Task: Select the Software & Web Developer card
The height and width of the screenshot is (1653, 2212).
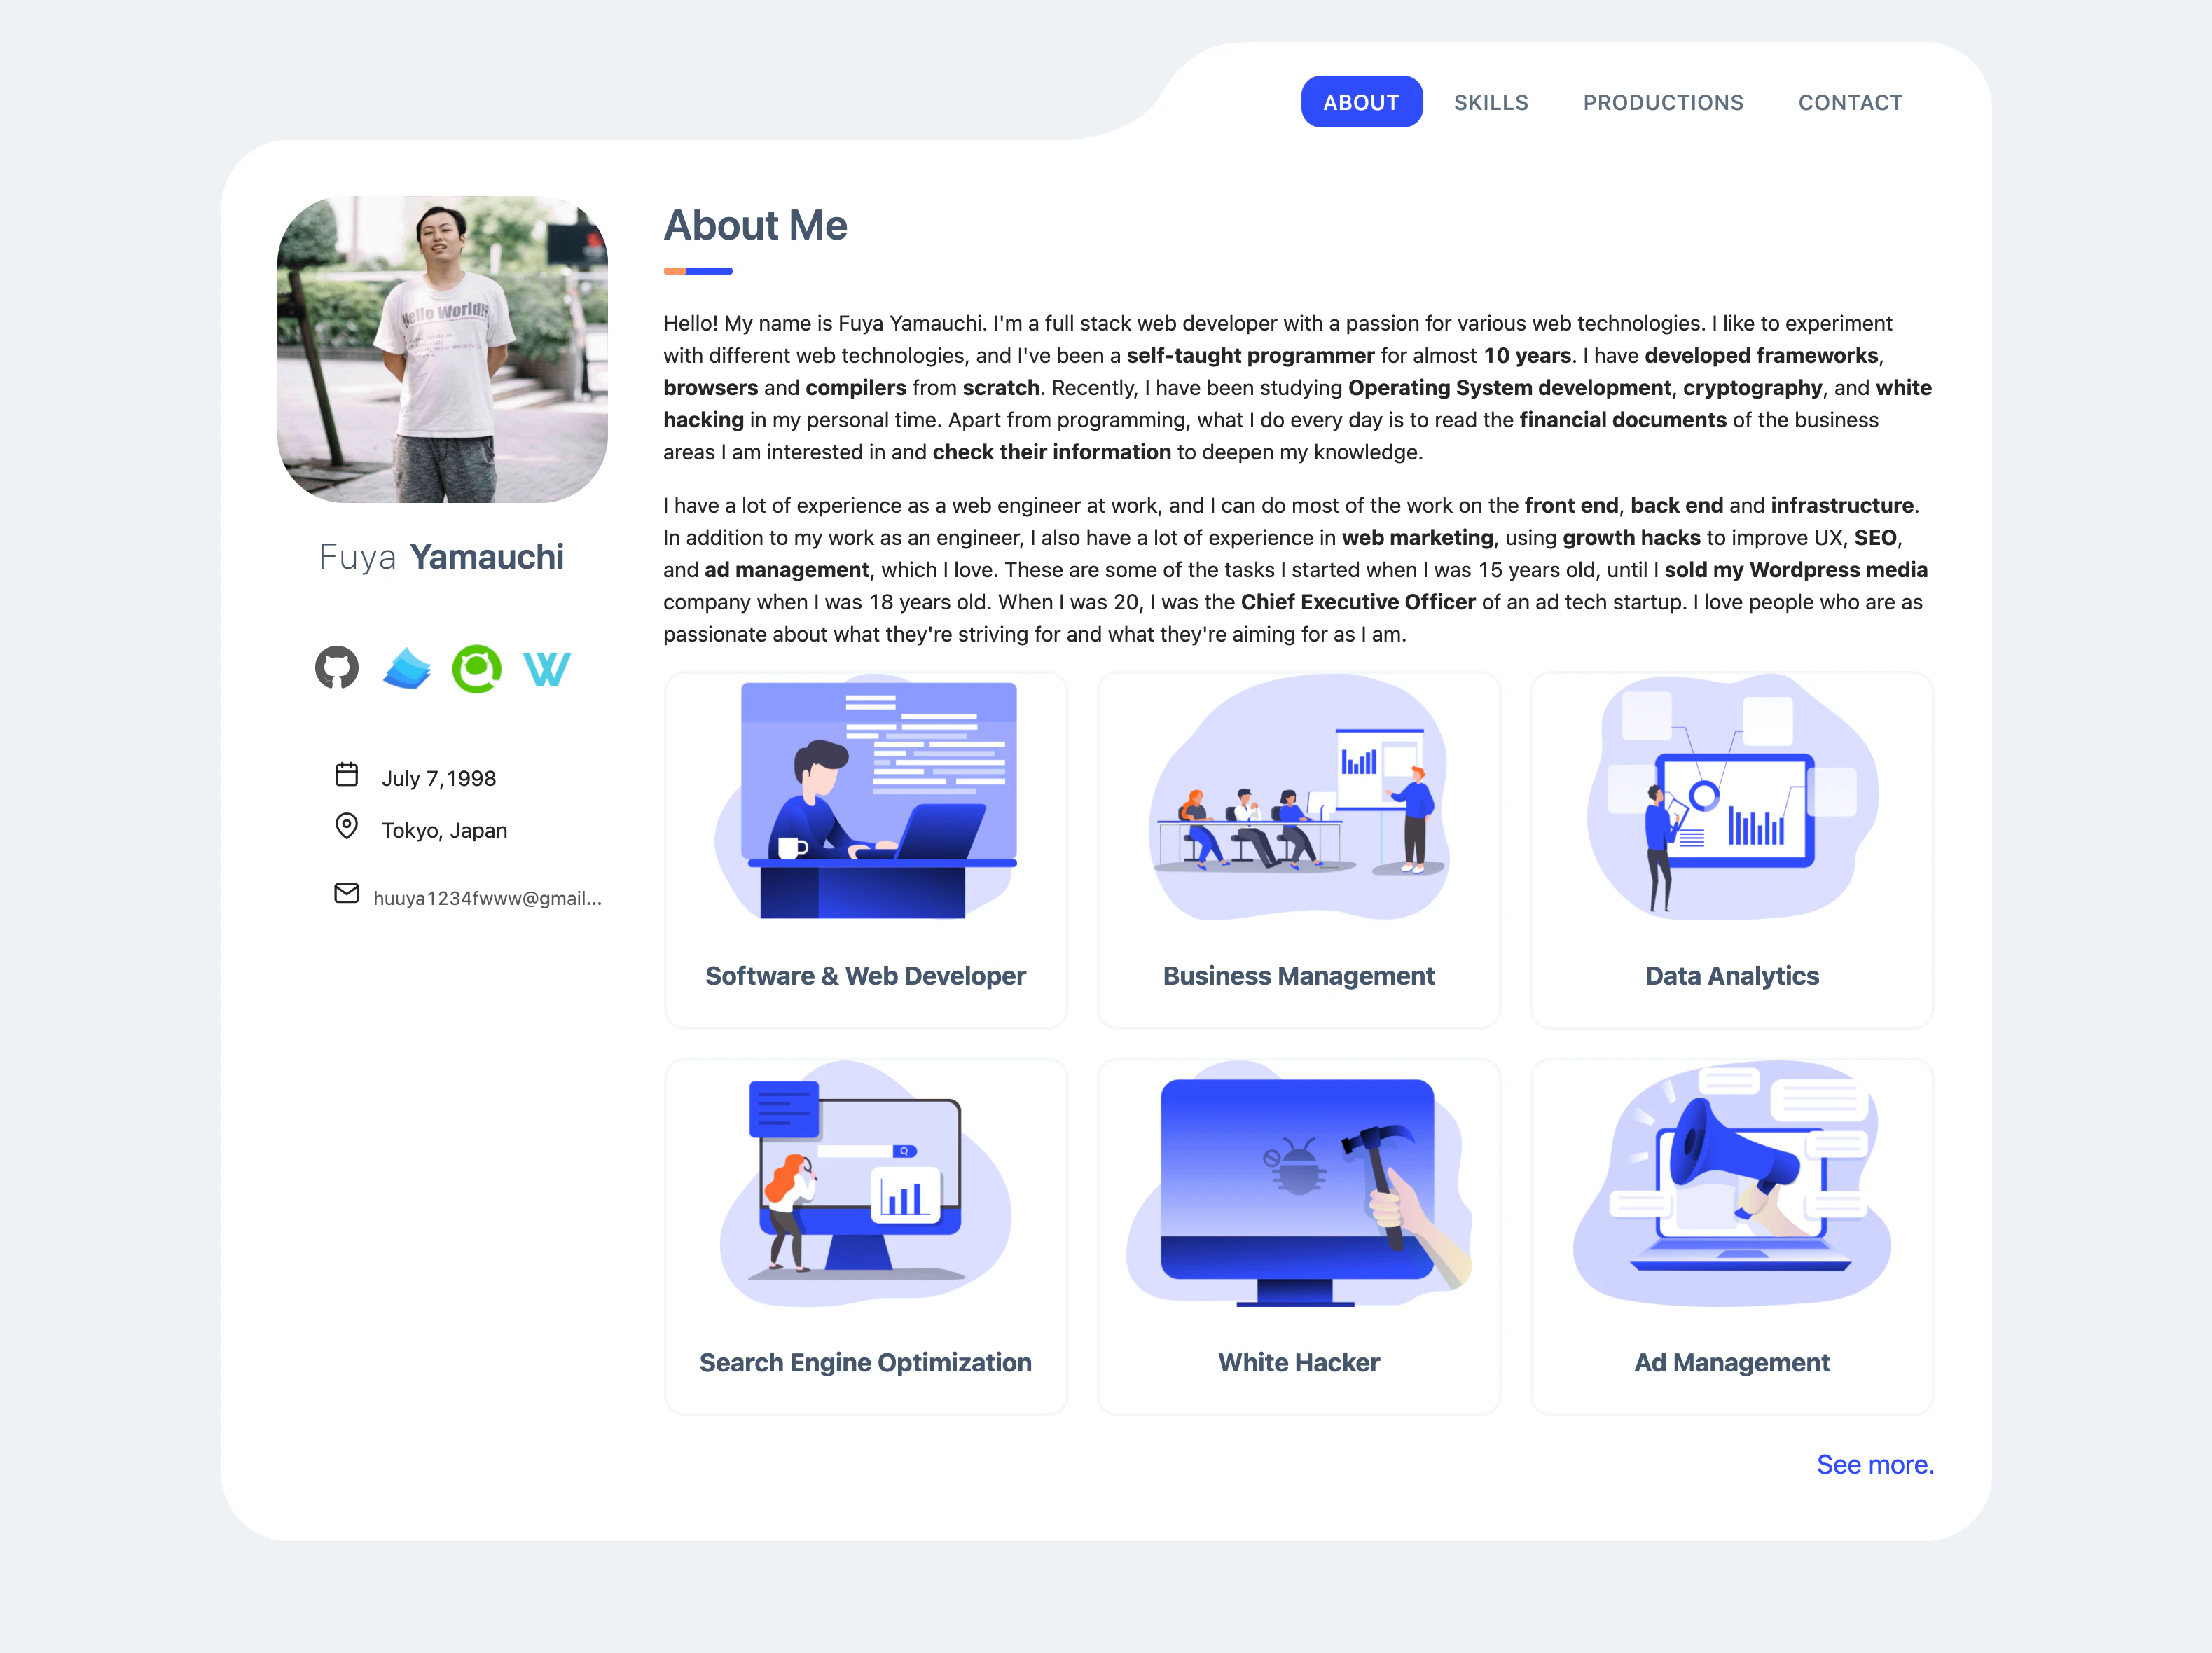Action: (866, 850)
